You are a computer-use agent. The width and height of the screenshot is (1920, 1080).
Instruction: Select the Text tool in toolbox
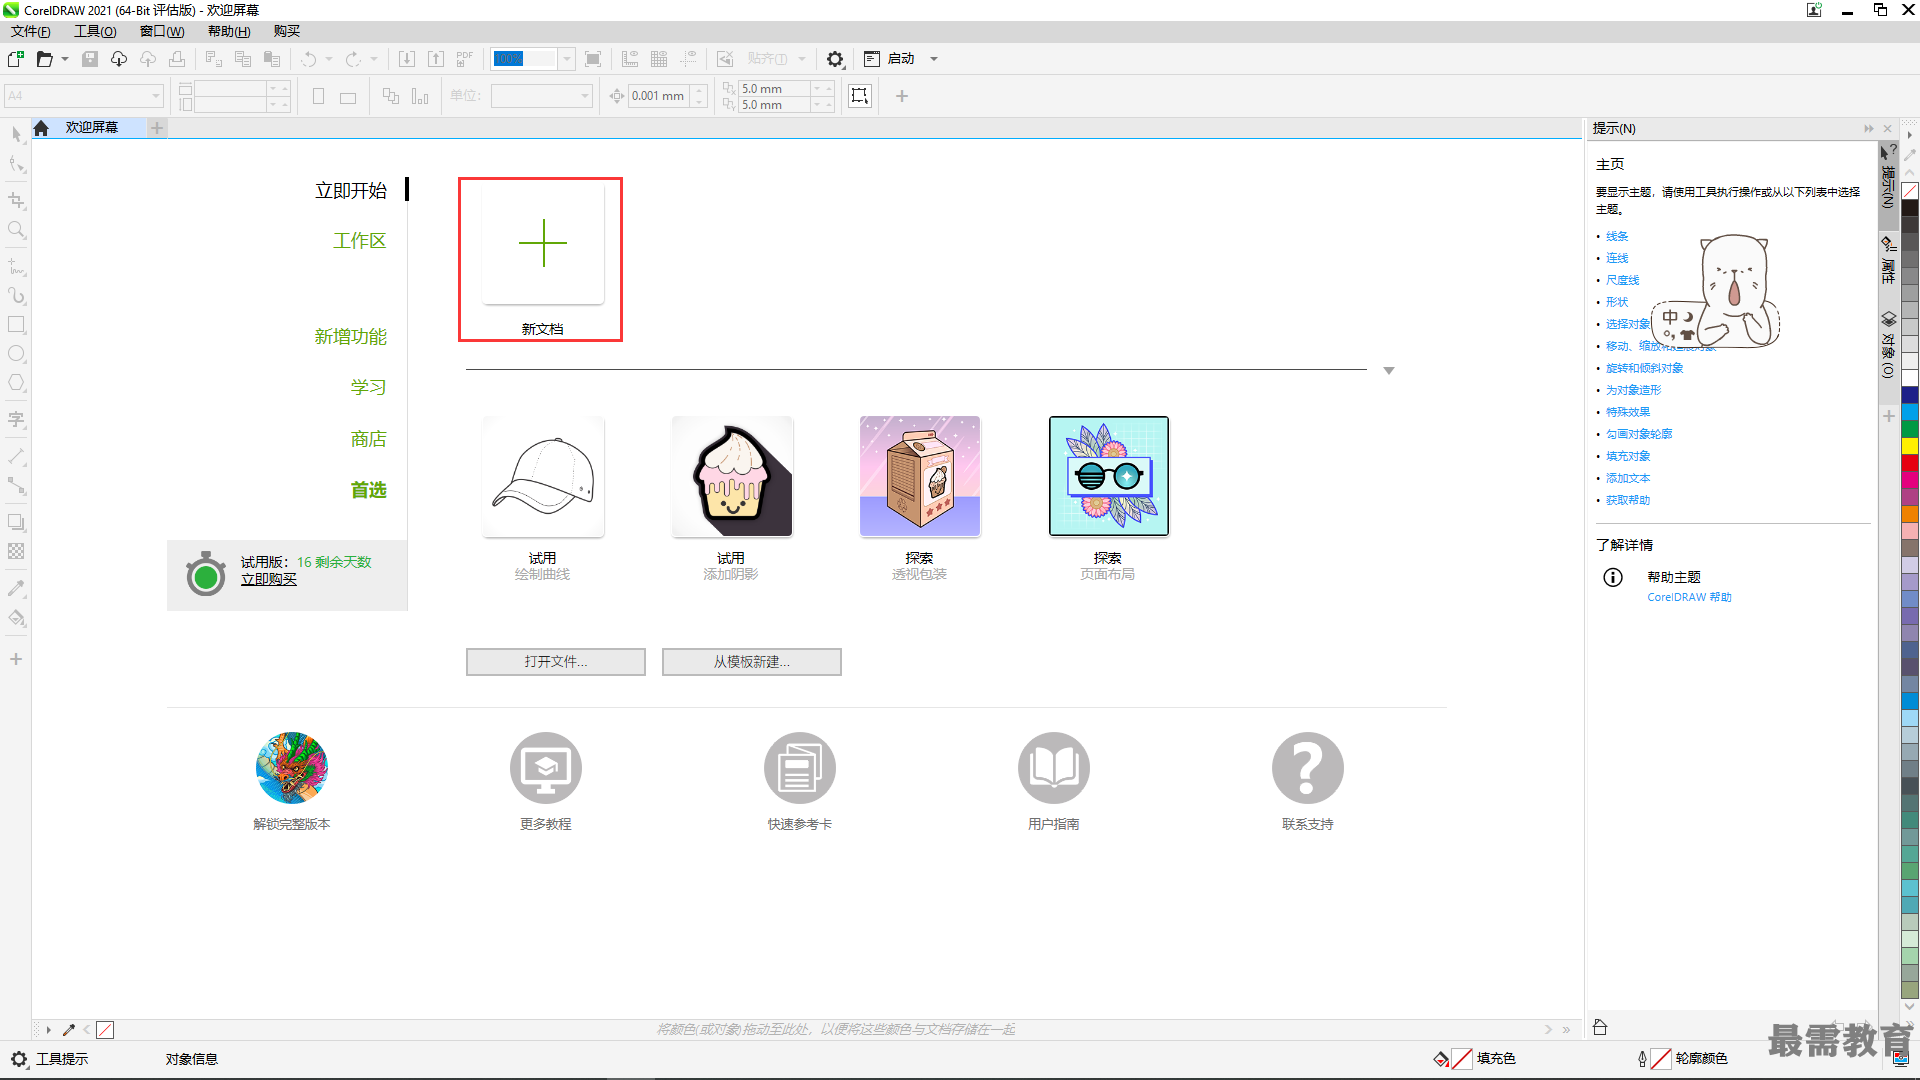16,420
